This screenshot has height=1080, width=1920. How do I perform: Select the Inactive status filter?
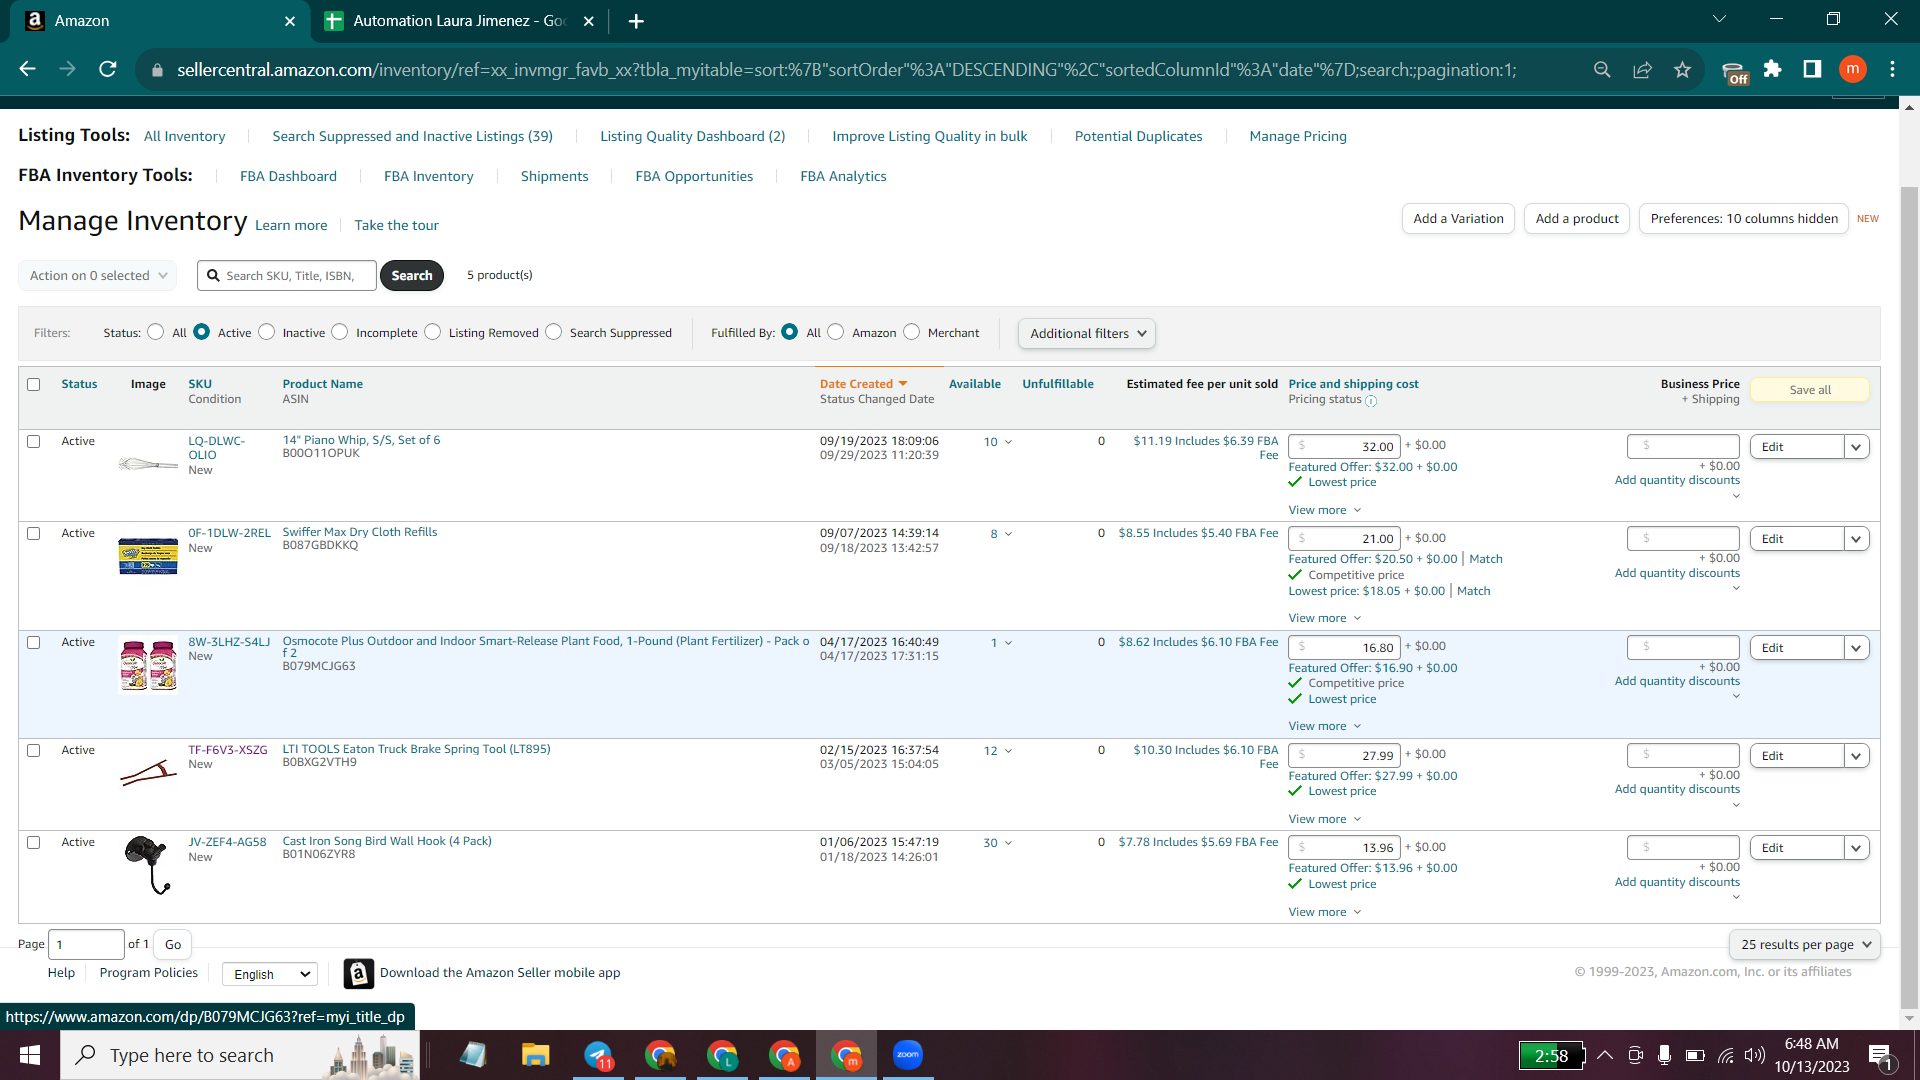(x=267, y=332)
